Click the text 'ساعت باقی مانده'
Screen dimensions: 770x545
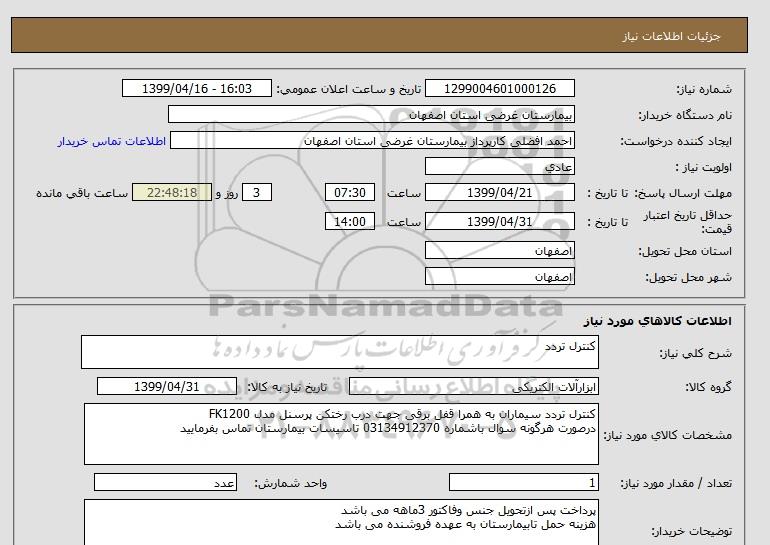(x=82, y=193)
